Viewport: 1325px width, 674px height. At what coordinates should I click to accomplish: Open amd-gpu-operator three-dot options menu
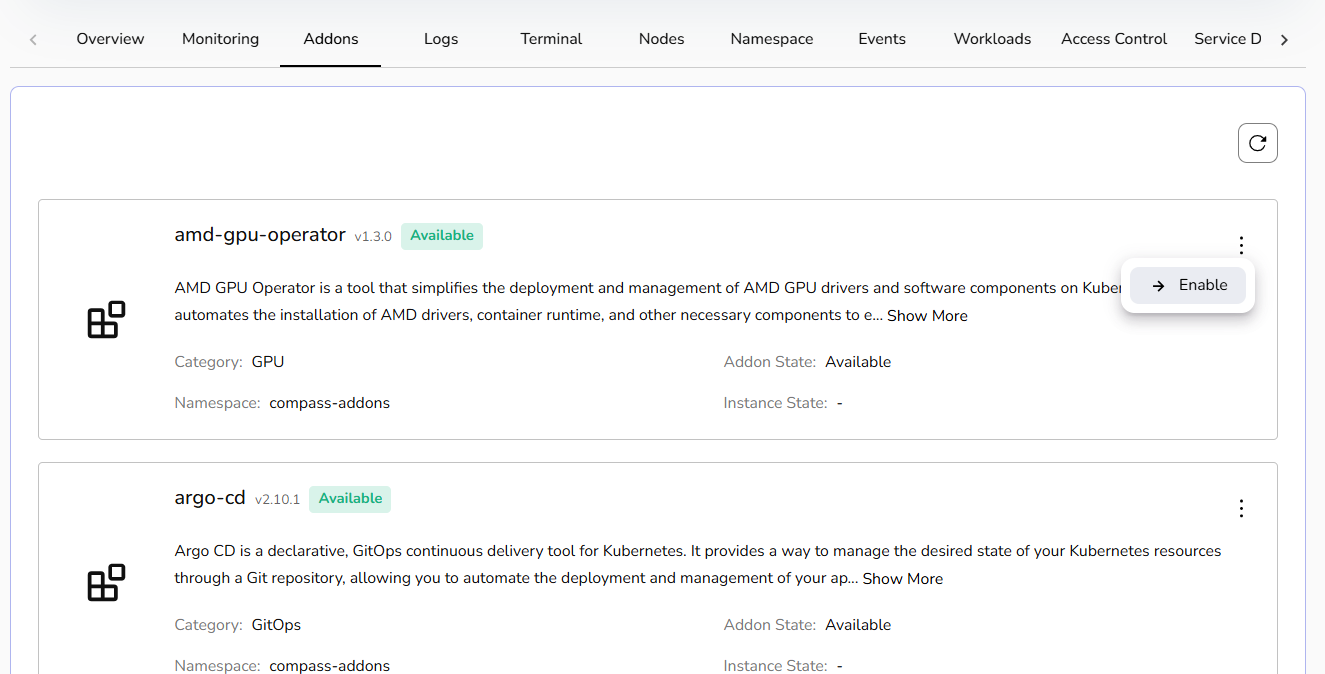click(1241, 245)
